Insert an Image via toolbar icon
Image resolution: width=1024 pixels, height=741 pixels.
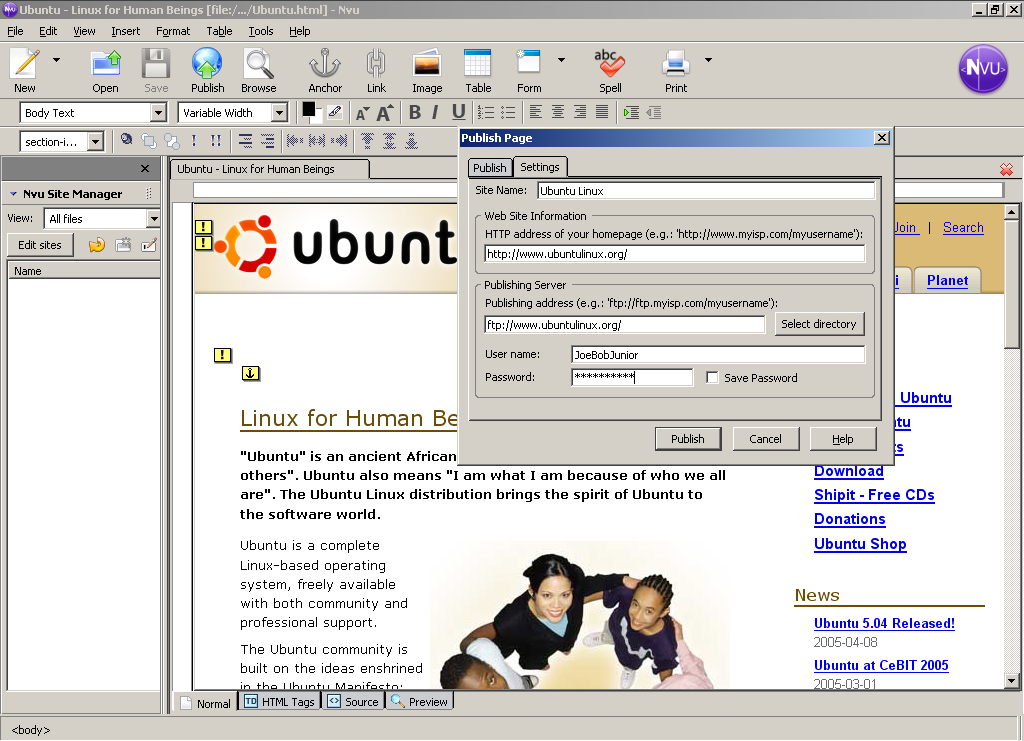(x=427, y=64)
